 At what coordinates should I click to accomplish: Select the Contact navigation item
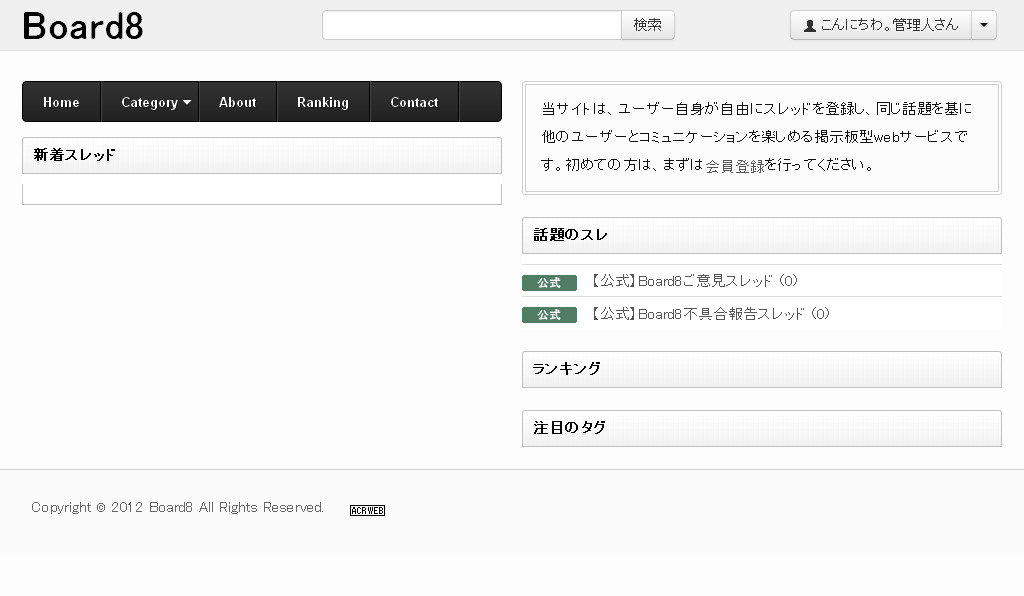click(414, 102)
